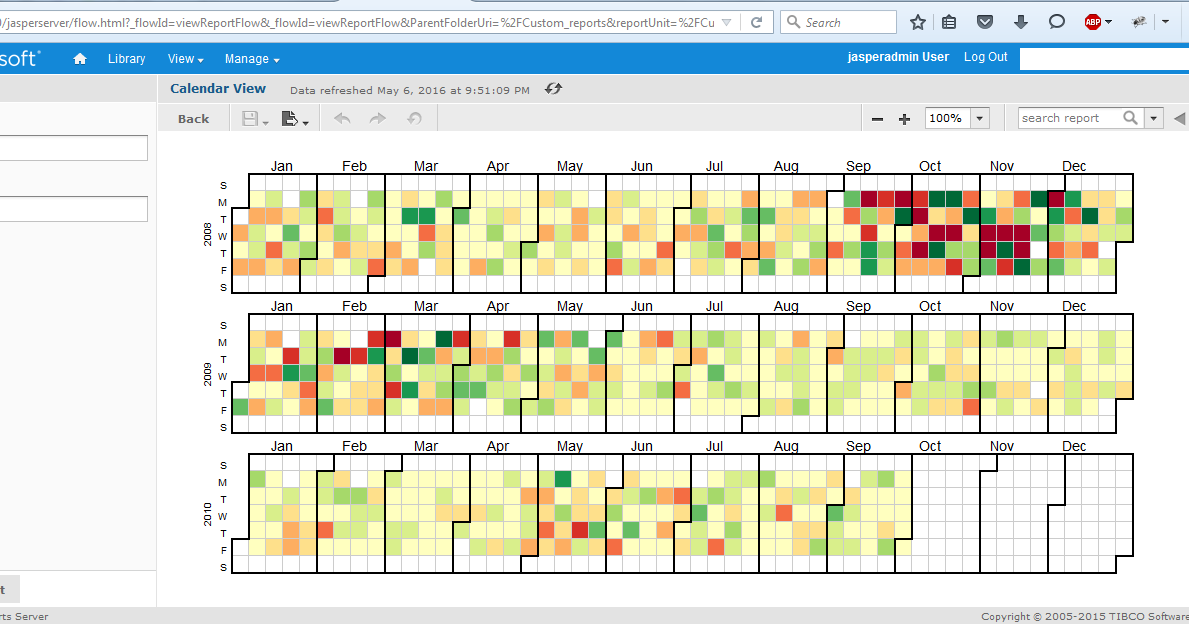The height and width of the screenshot is (624, 1189).
Task: Zoom in using the plus icon
Action: point(904,117)
